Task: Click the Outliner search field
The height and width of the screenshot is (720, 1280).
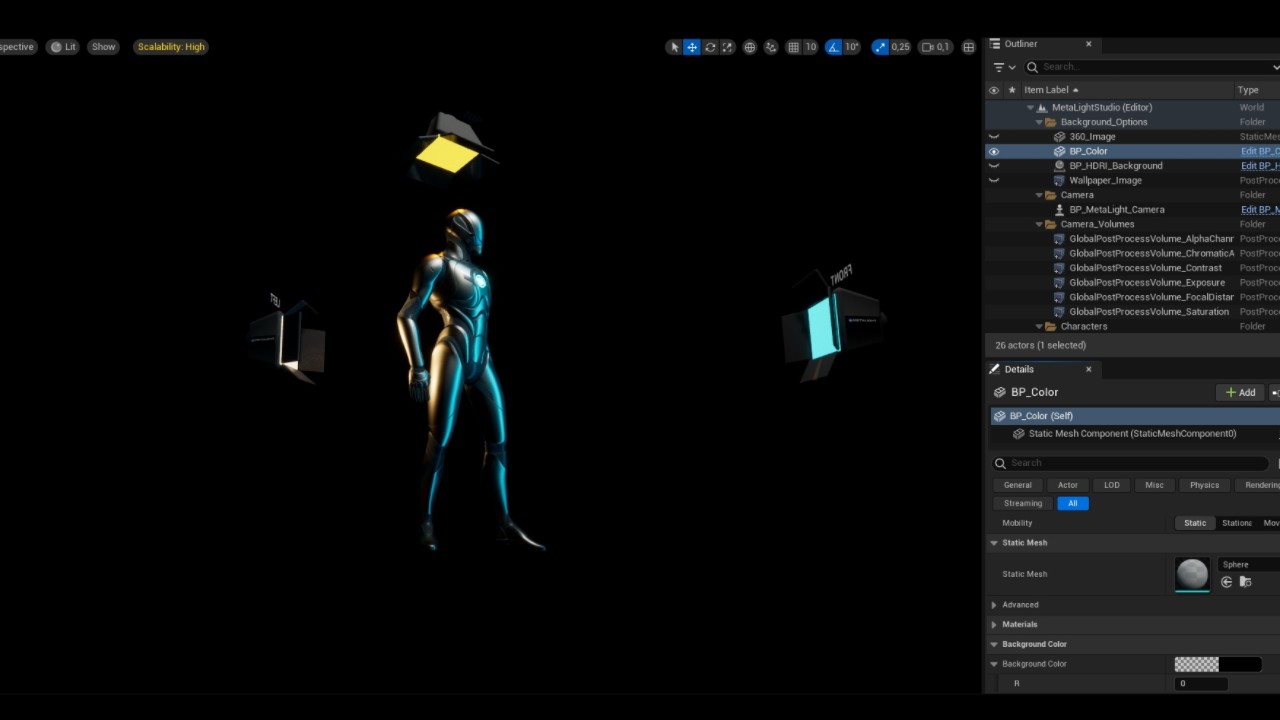Action: point(1150,67)
